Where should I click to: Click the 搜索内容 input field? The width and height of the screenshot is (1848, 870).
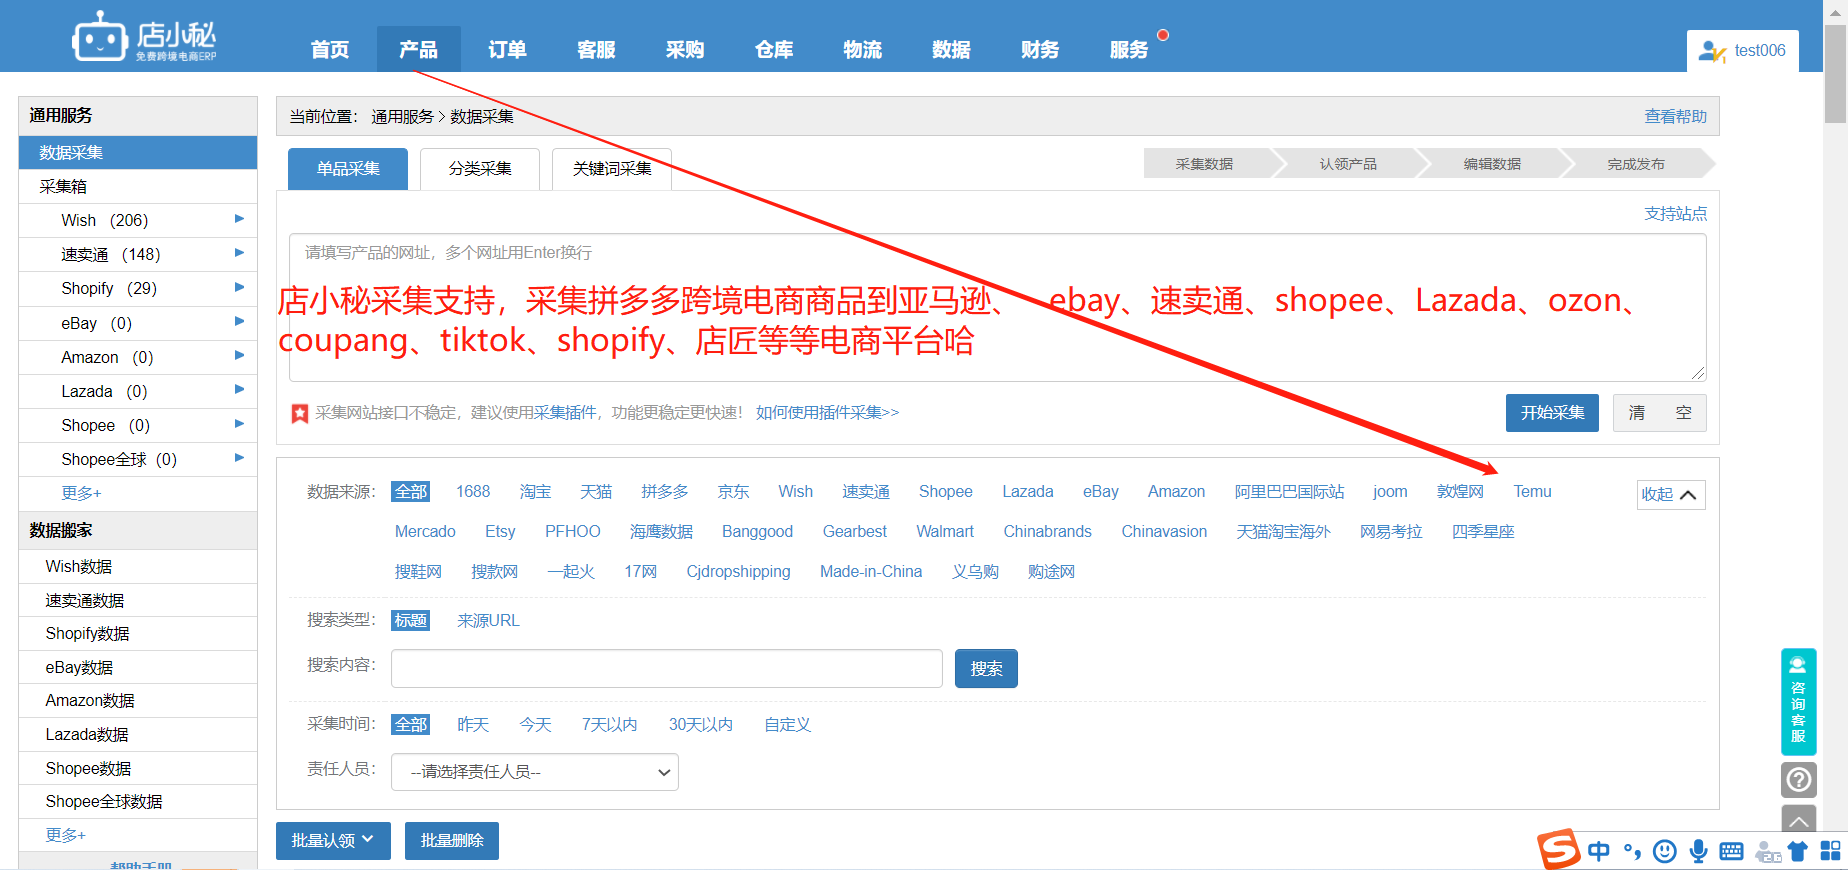point(667,668)
